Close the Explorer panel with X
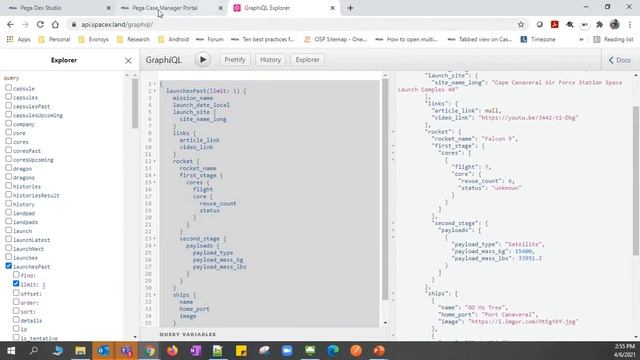 [128, 61]
